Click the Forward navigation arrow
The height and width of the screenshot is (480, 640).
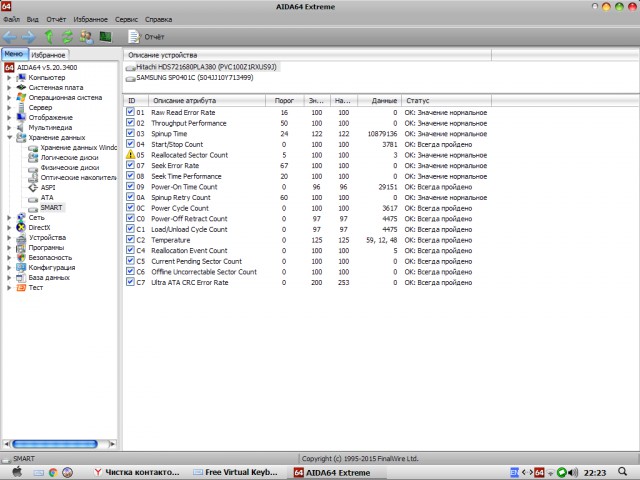pos(28,37)
